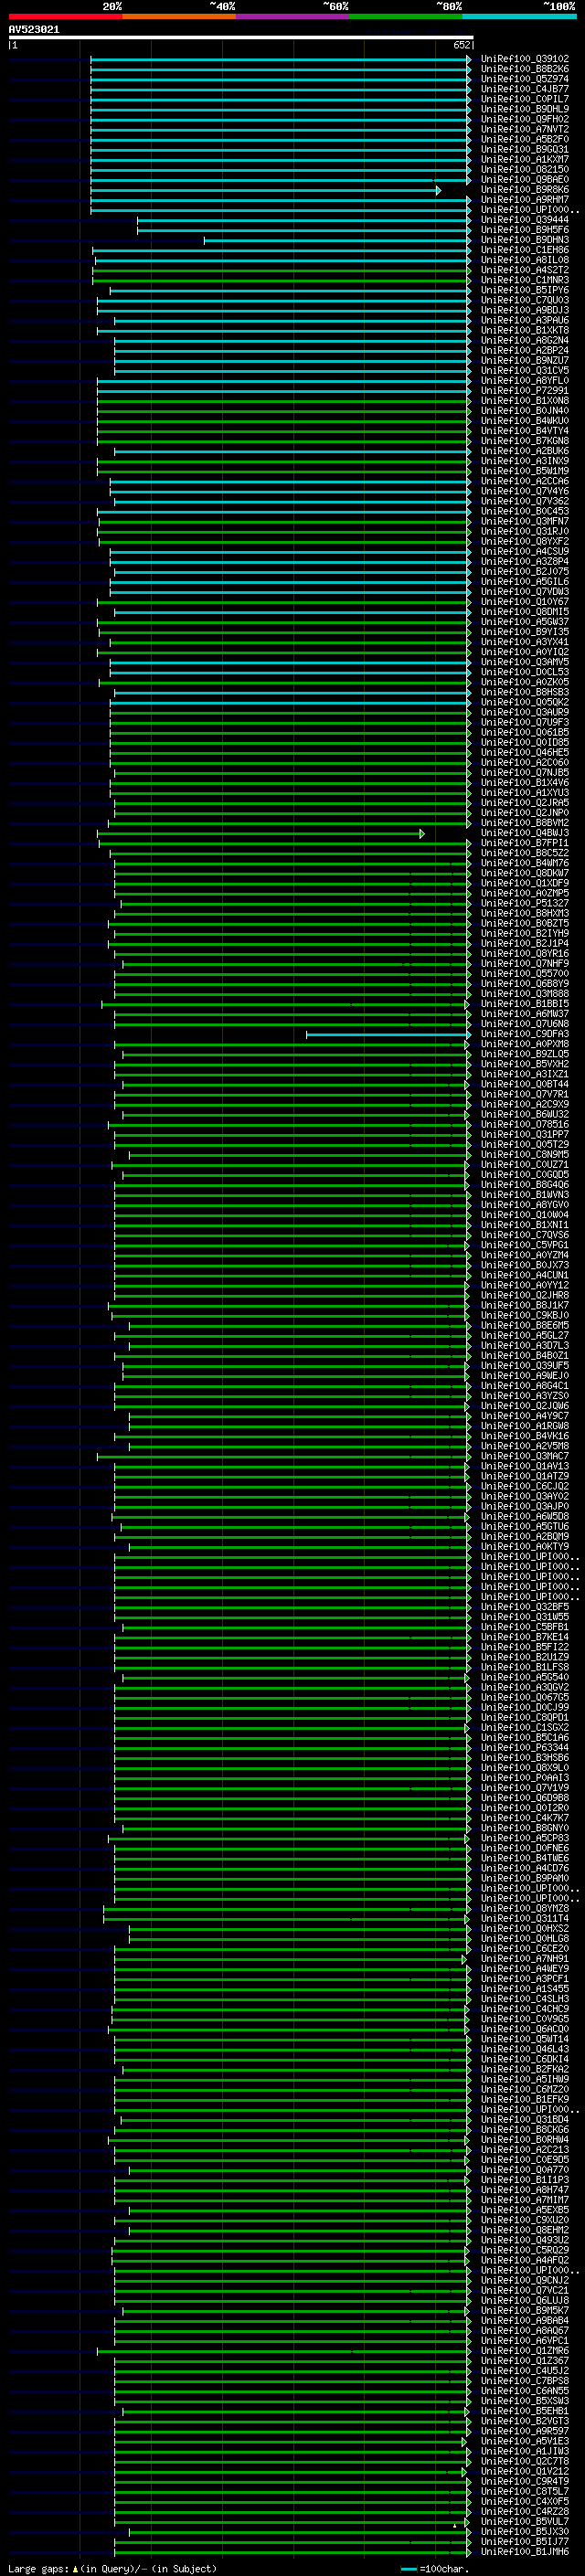Screen dimensions: 585x2576
Task: Select UniRef100_C7QVS6 label
Action: click(525, 1235)
